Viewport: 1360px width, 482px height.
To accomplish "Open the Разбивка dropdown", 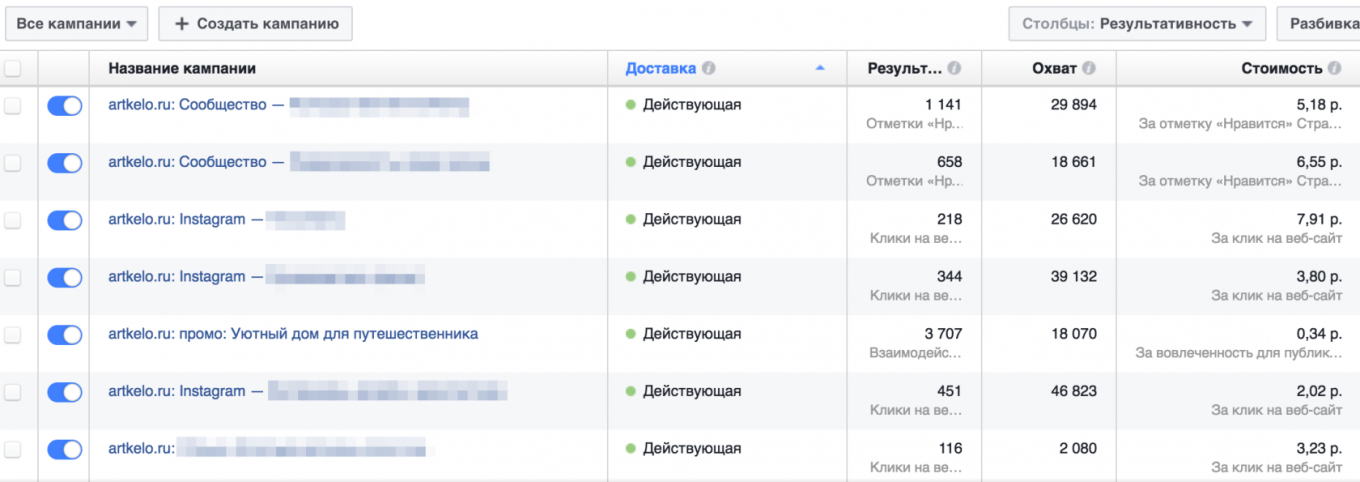I will (1322, 23).
